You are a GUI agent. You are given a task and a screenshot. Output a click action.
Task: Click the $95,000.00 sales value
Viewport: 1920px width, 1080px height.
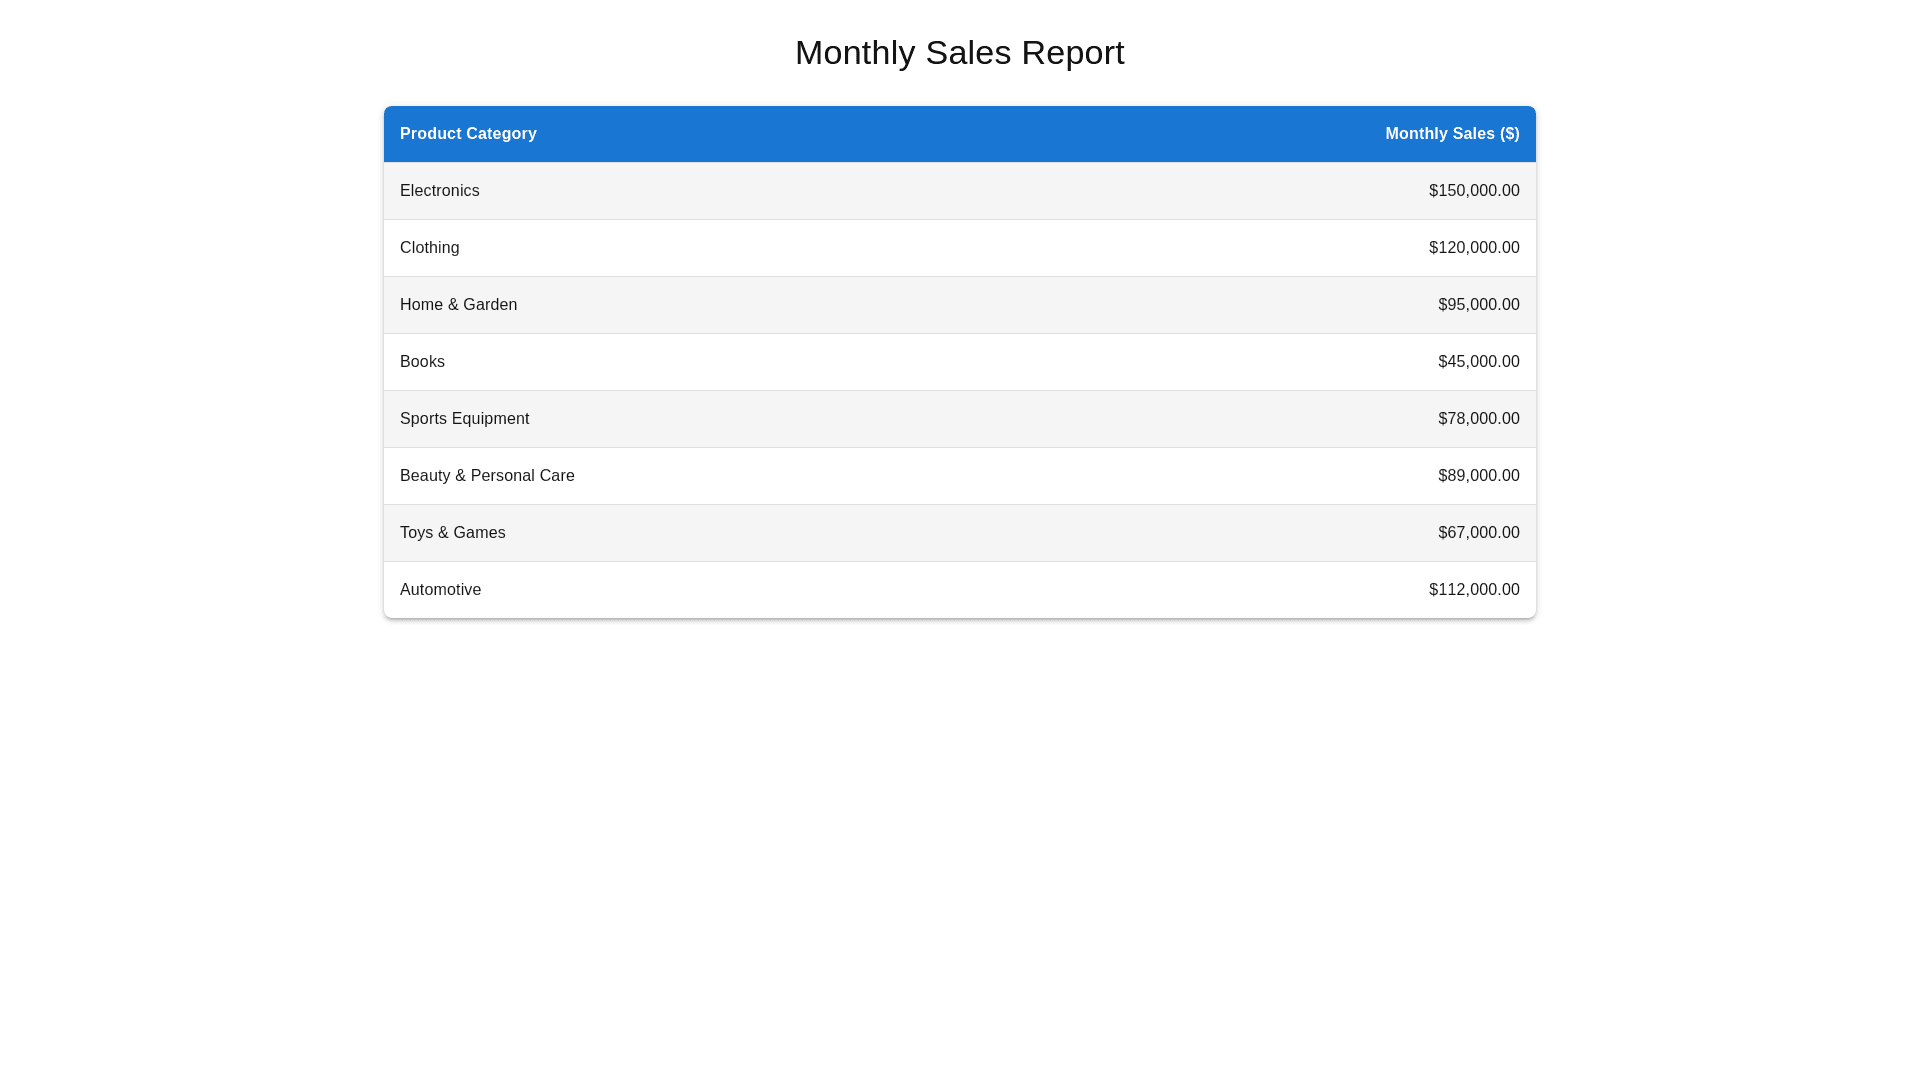[x=1478, y=305]
